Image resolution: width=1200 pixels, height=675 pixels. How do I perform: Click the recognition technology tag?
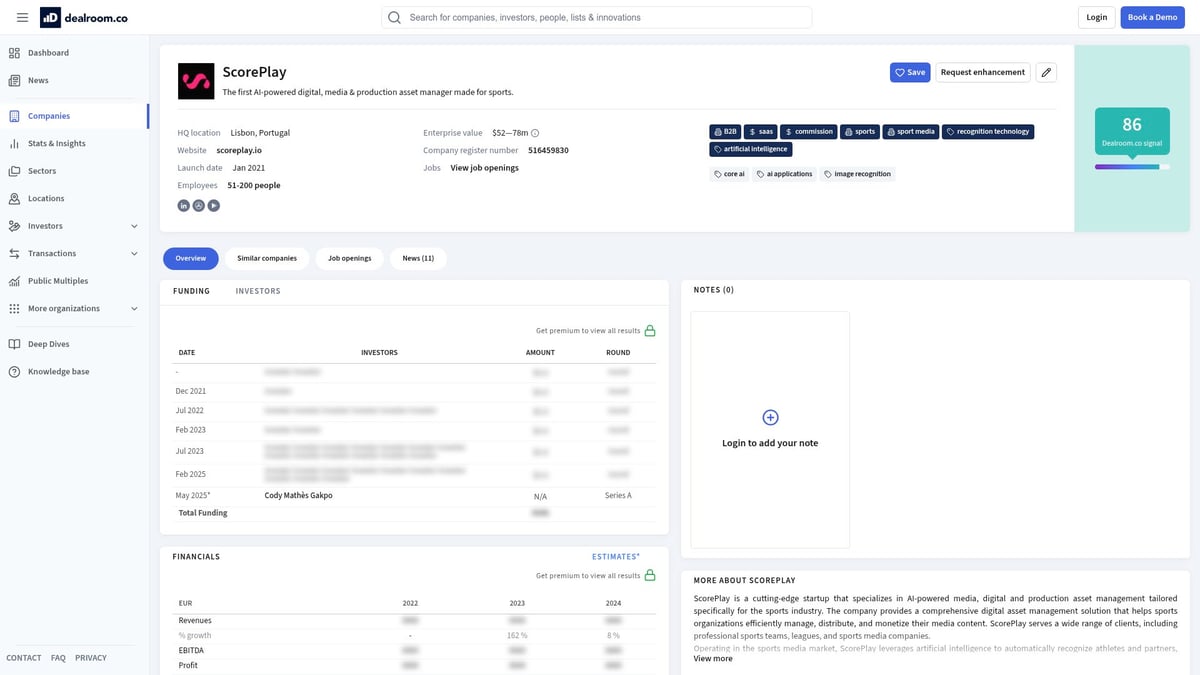(x=988, y=131)
